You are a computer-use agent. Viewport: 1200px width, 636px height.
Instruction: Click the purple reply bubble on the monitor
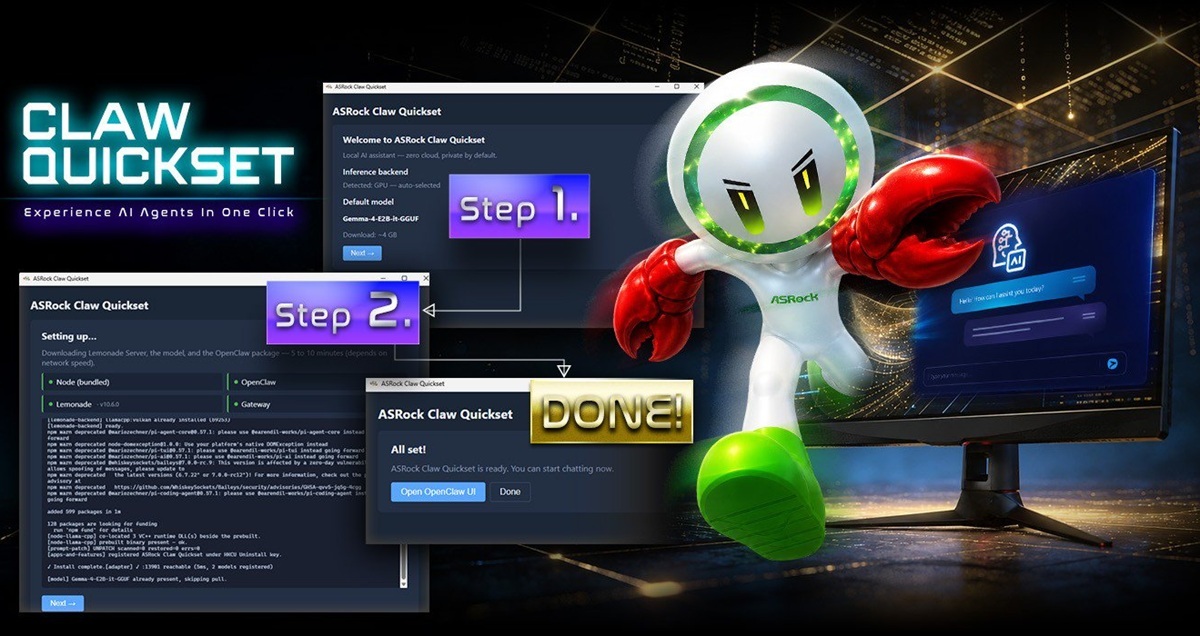click(x=1036, y=326)
